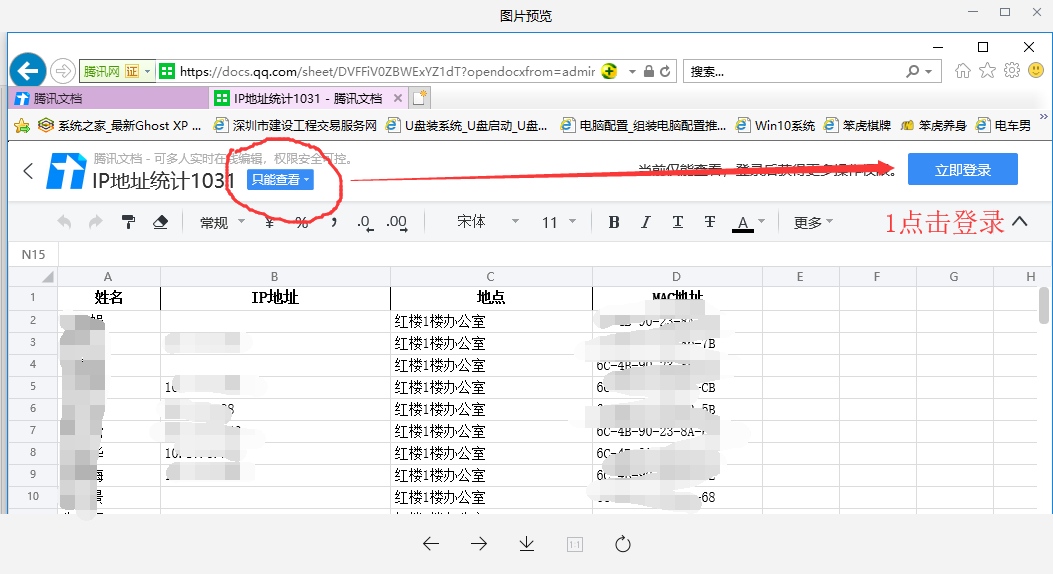Screen dimensions: 1053x574
Task: Select the eraser clear-format icon
Action: [160, 222]
